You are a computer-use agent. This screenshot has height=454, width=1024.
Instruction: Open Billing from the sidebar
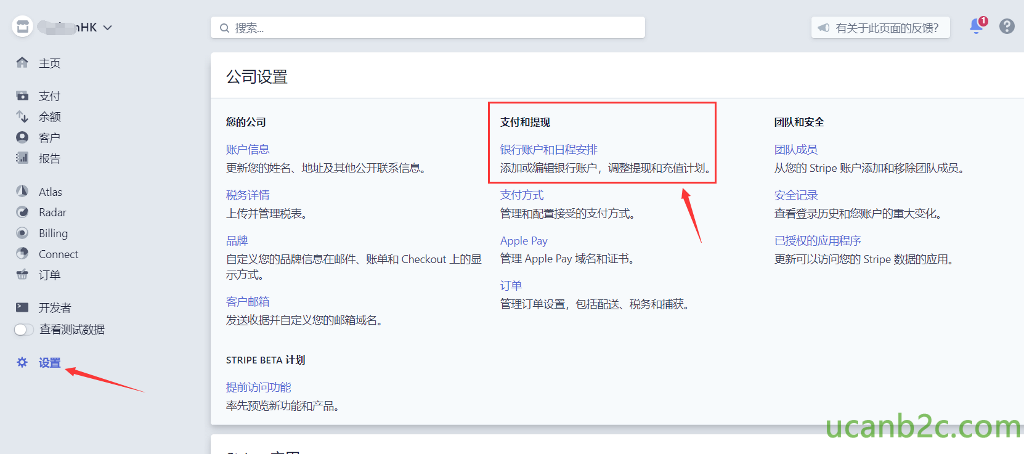(53, 233)
